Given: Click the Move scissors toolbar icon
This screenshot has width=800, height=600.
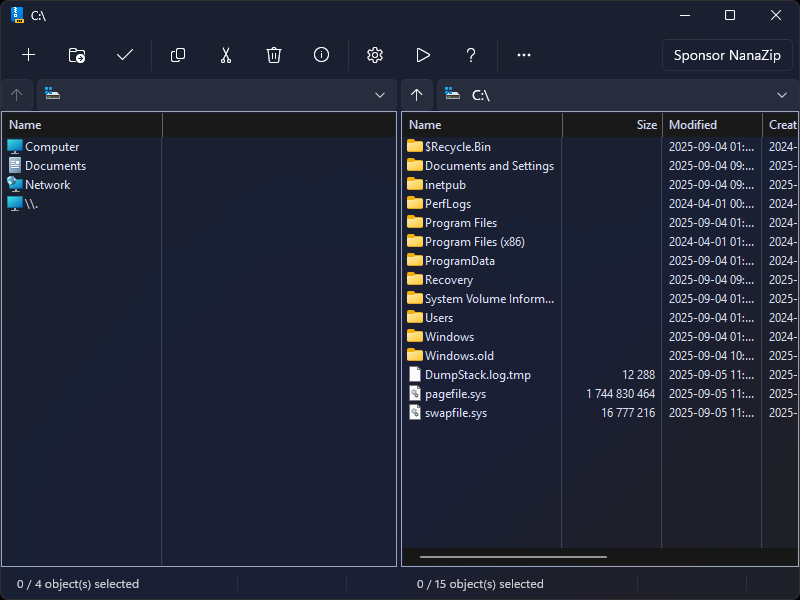Looking at the screenshot, I should (x=226, y=55).
